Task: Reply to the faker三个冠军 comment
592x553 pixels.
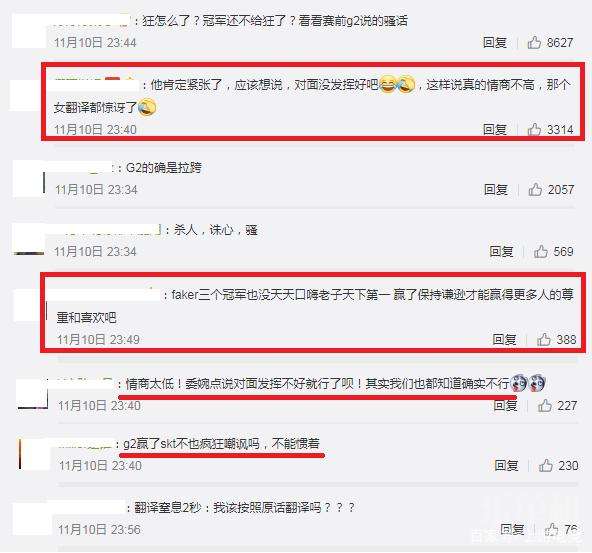Action: click(x=504, y=339)
